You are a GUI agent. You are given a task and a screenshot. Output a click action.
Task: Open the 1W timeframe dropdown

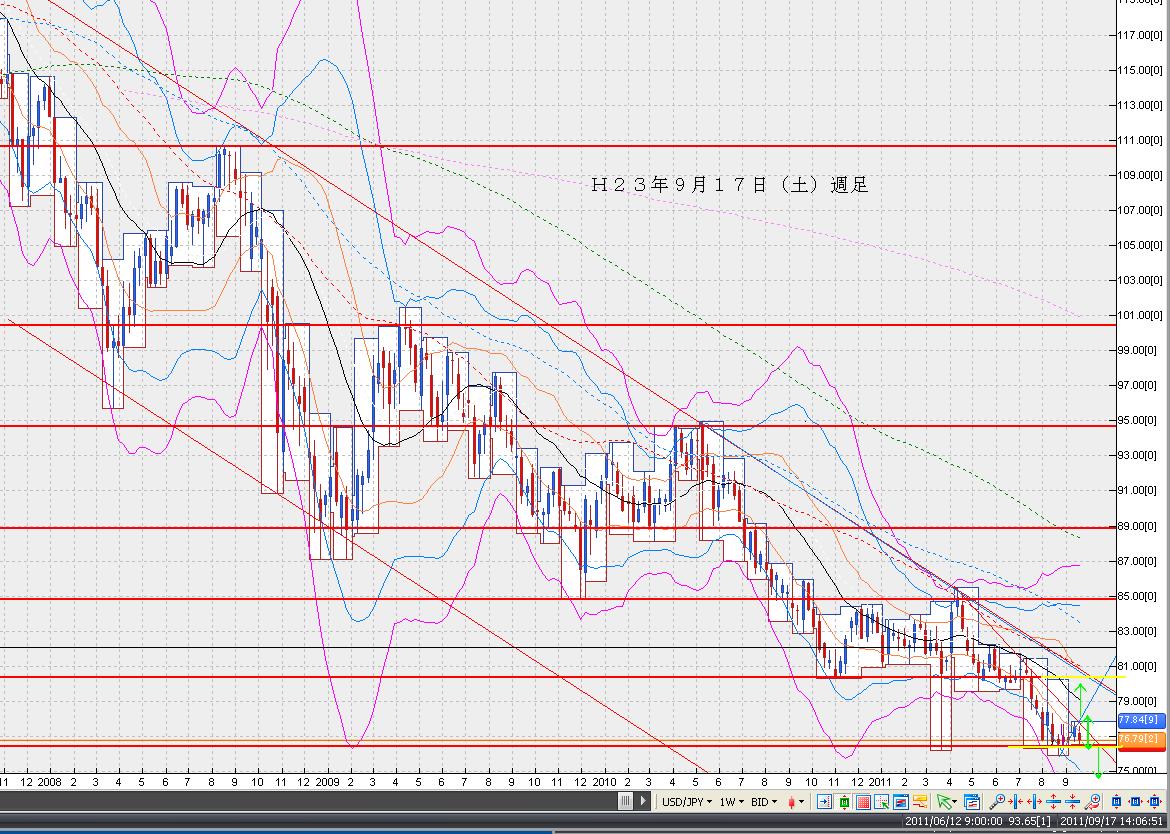732,802
